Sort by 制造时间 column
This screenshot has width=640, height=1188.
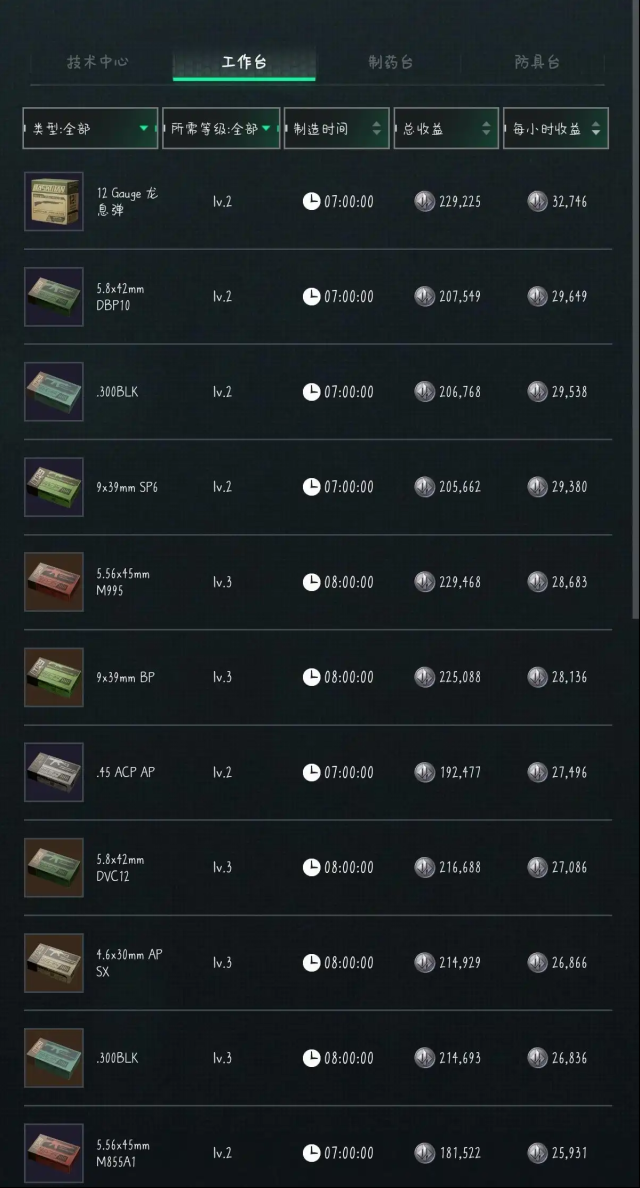pos(337,128)
